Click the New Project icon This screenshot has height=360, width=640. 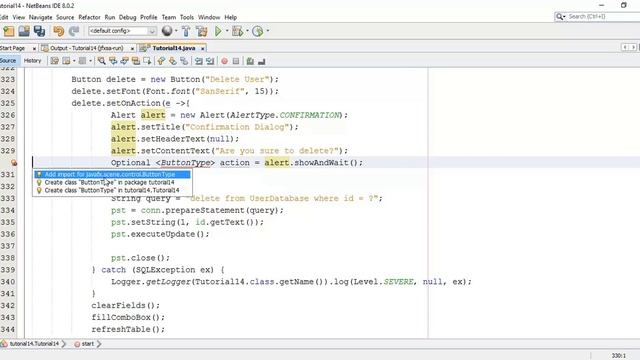click(9, 31)
